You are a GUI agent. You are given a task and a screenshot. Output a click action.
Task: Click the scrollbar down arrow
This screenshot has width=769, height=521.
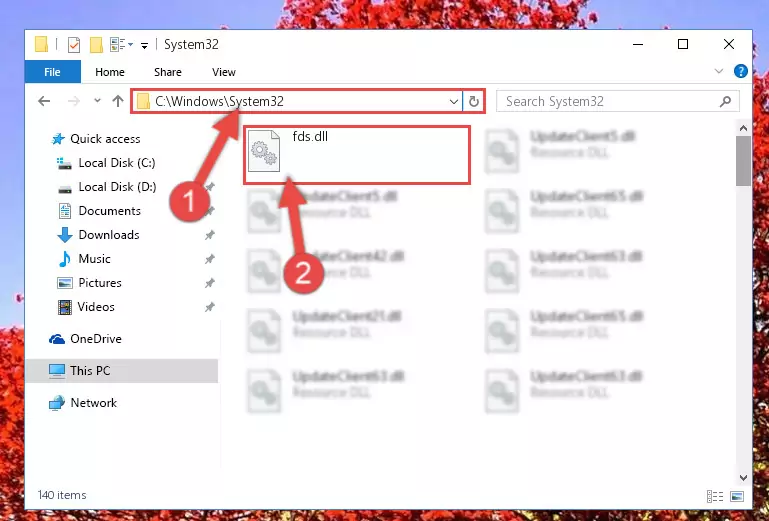743,477
